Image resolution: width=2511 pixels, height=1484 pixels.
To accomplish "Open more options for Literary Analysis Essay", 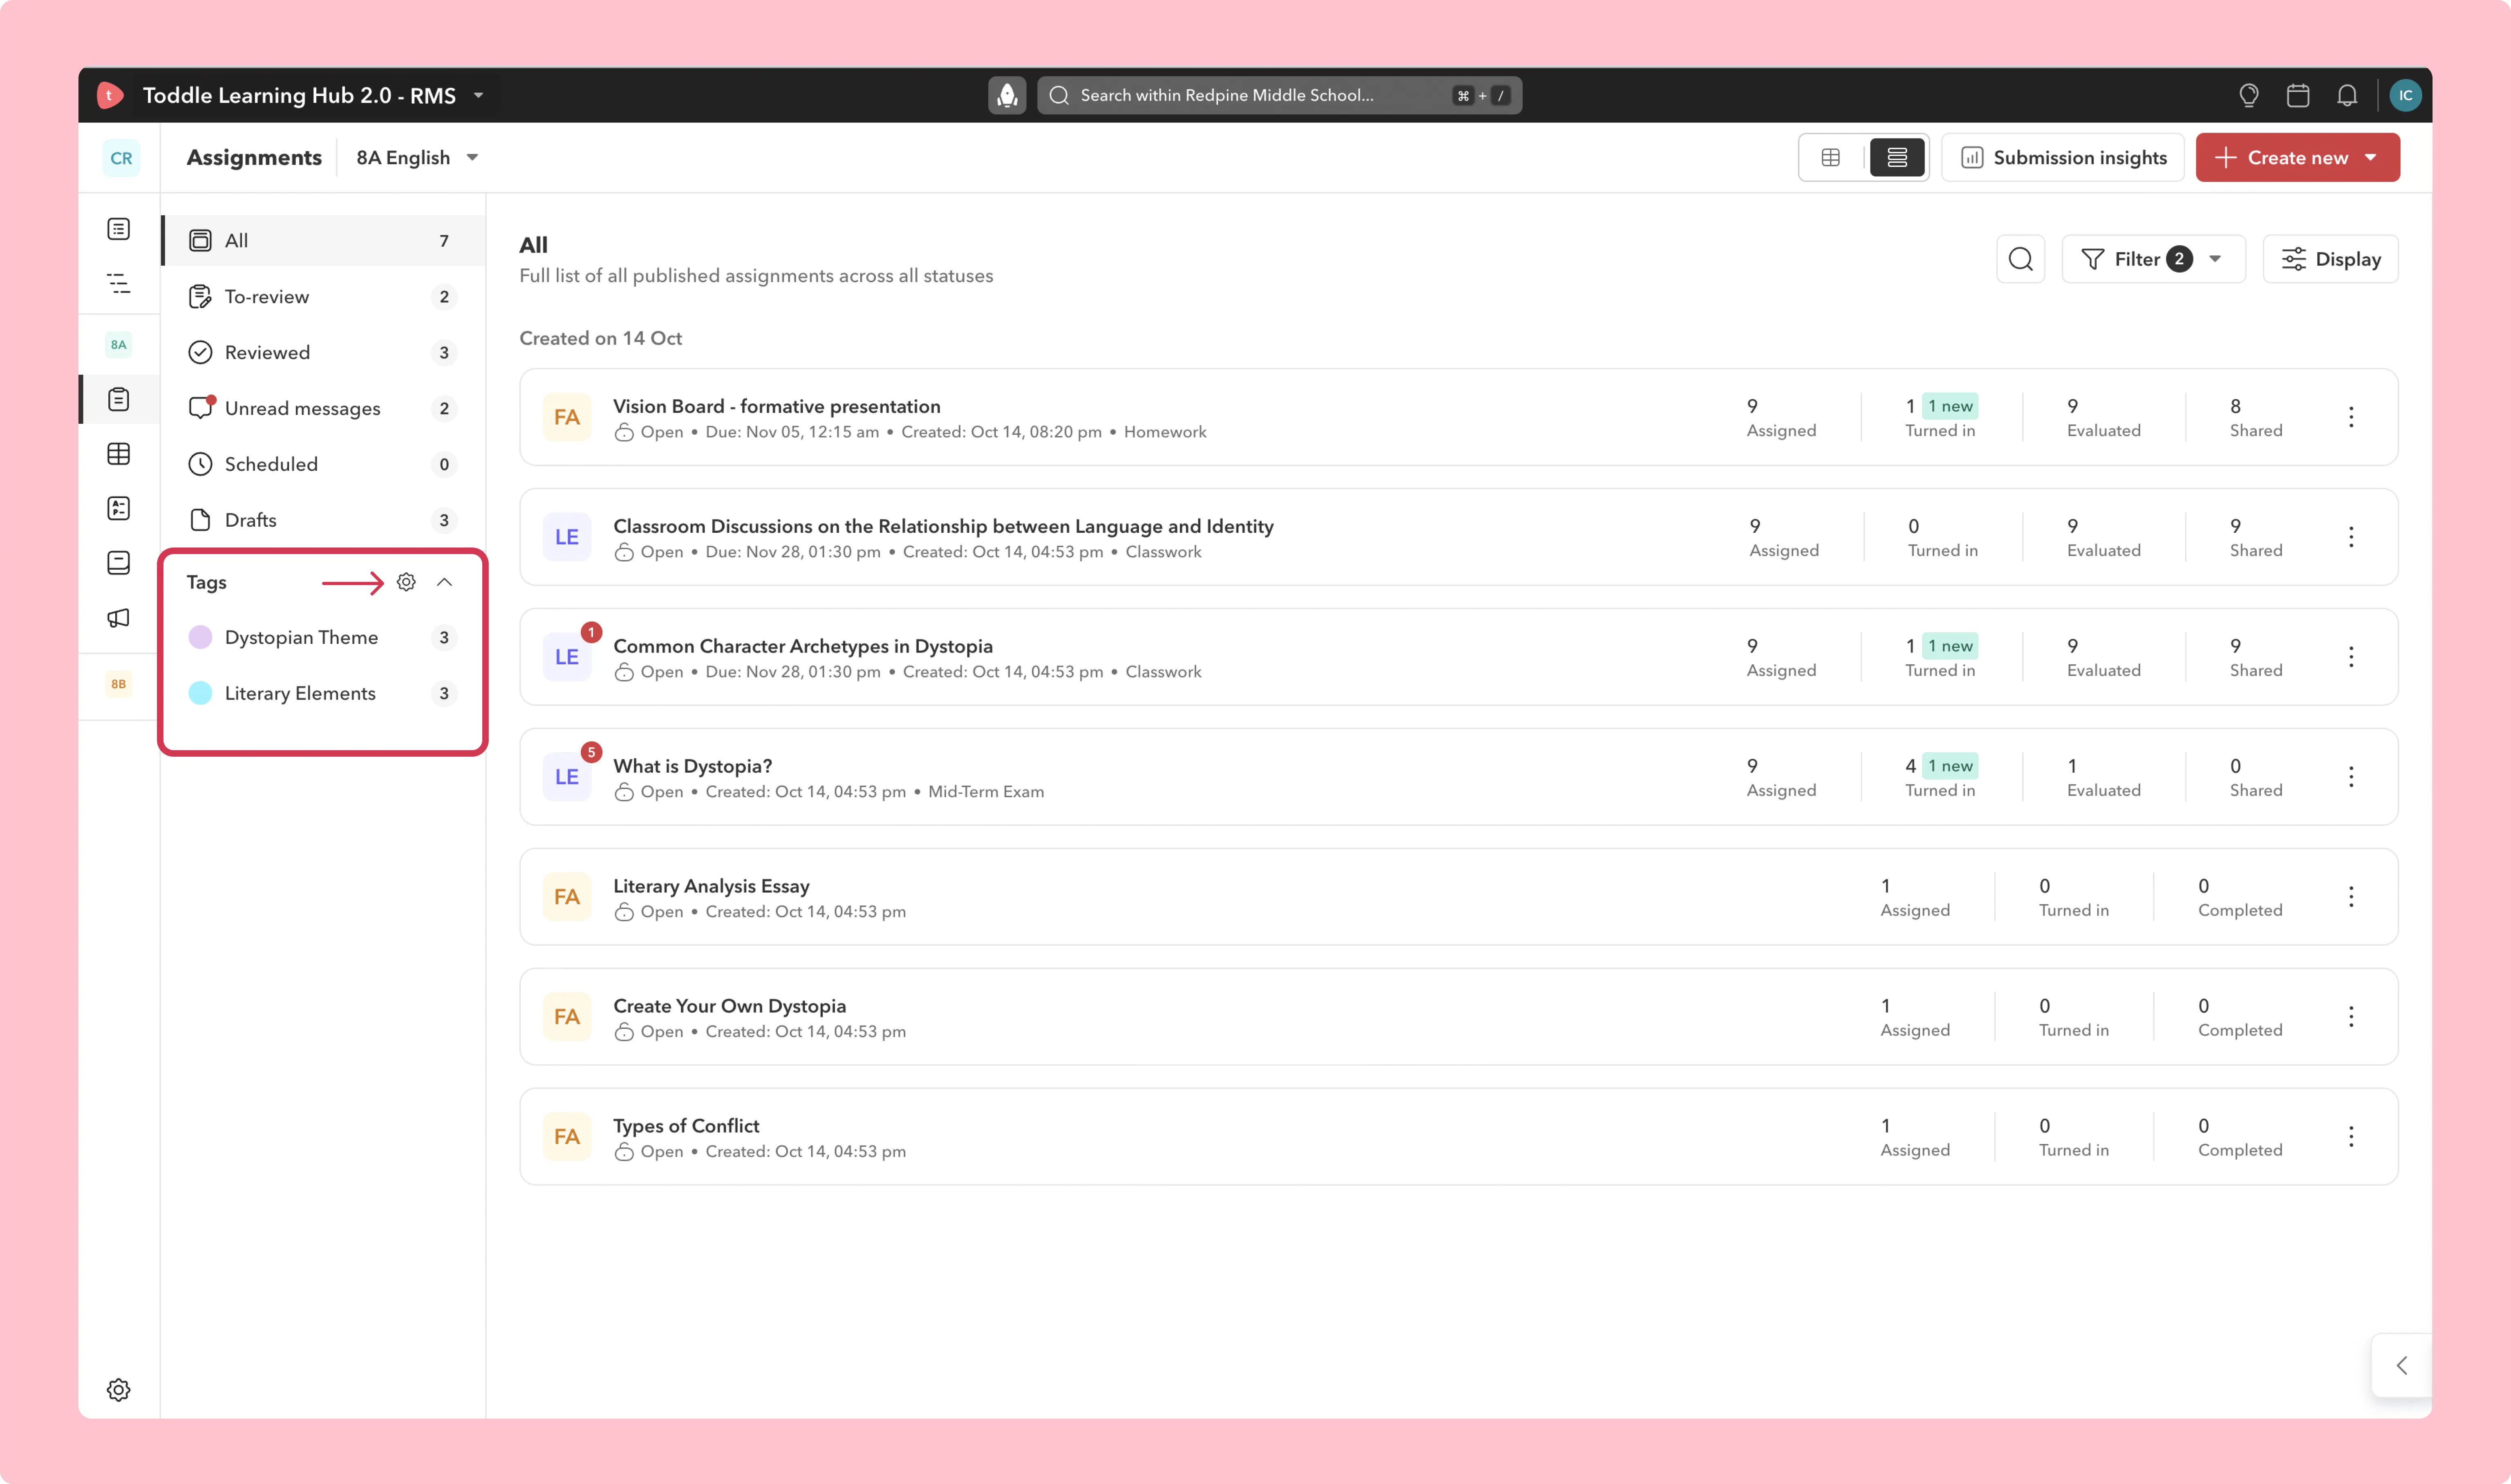I will coord(2351,897).
